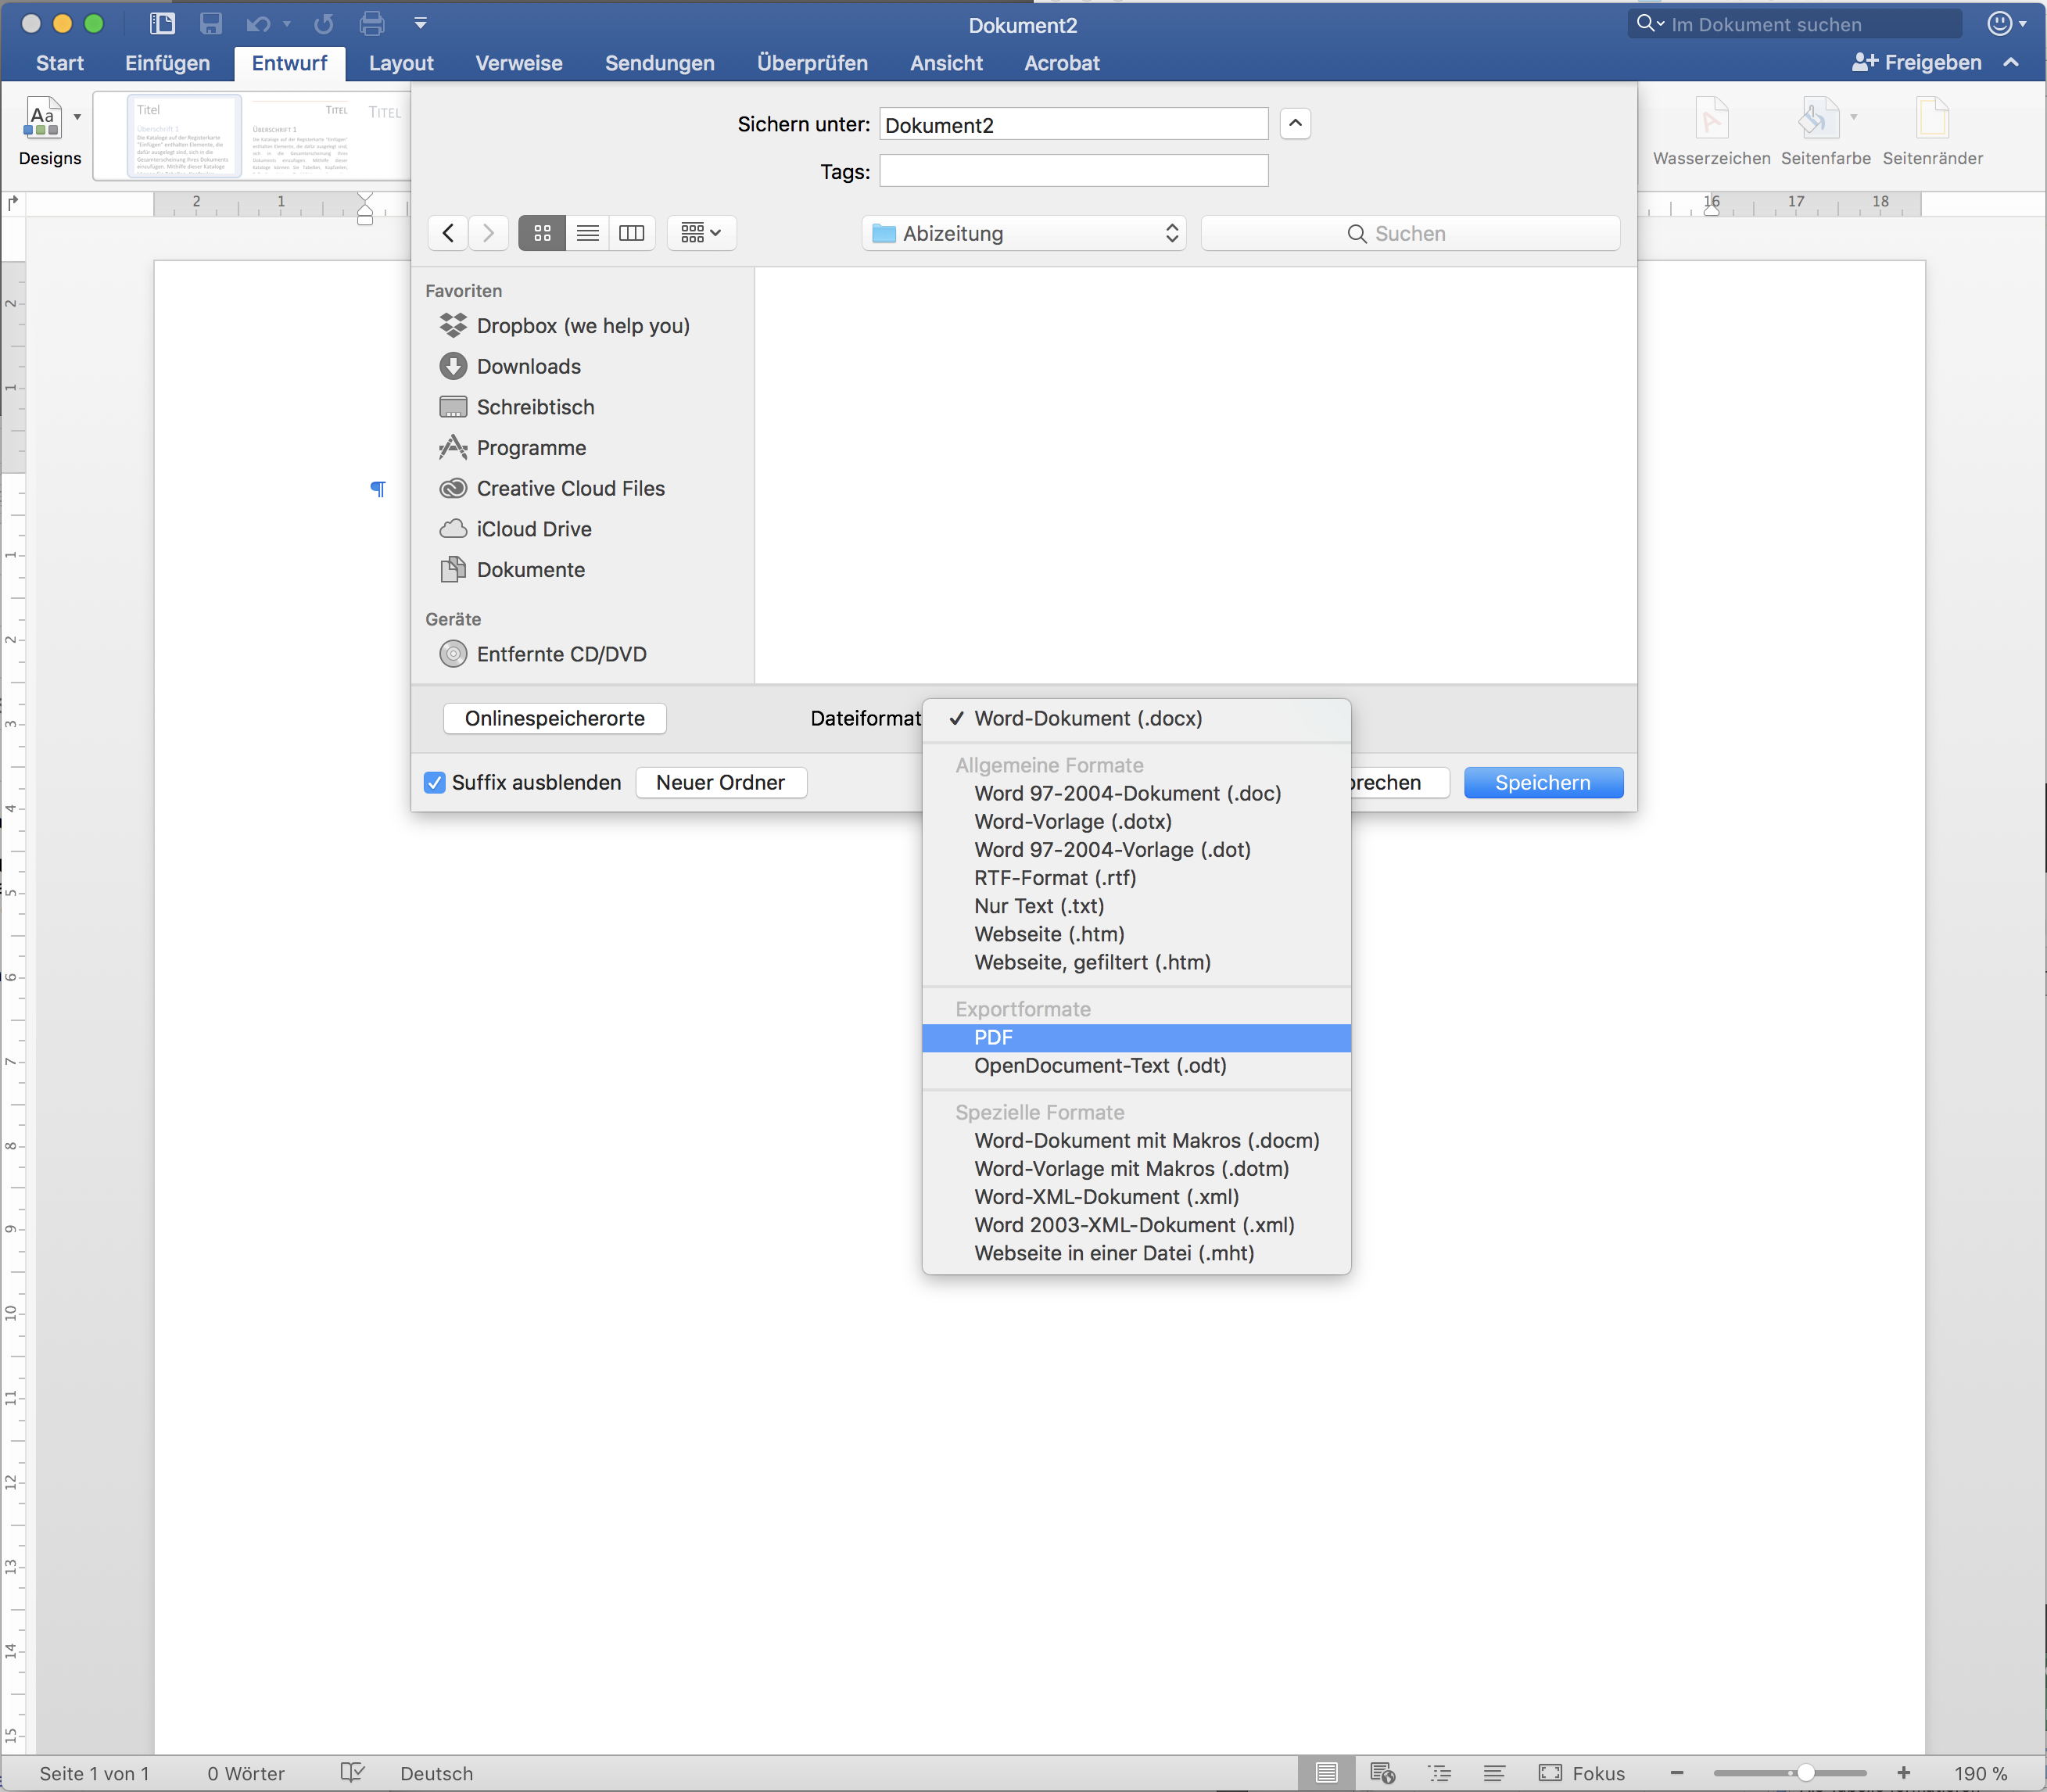Click the Tags input field

tap(1073, 171)
